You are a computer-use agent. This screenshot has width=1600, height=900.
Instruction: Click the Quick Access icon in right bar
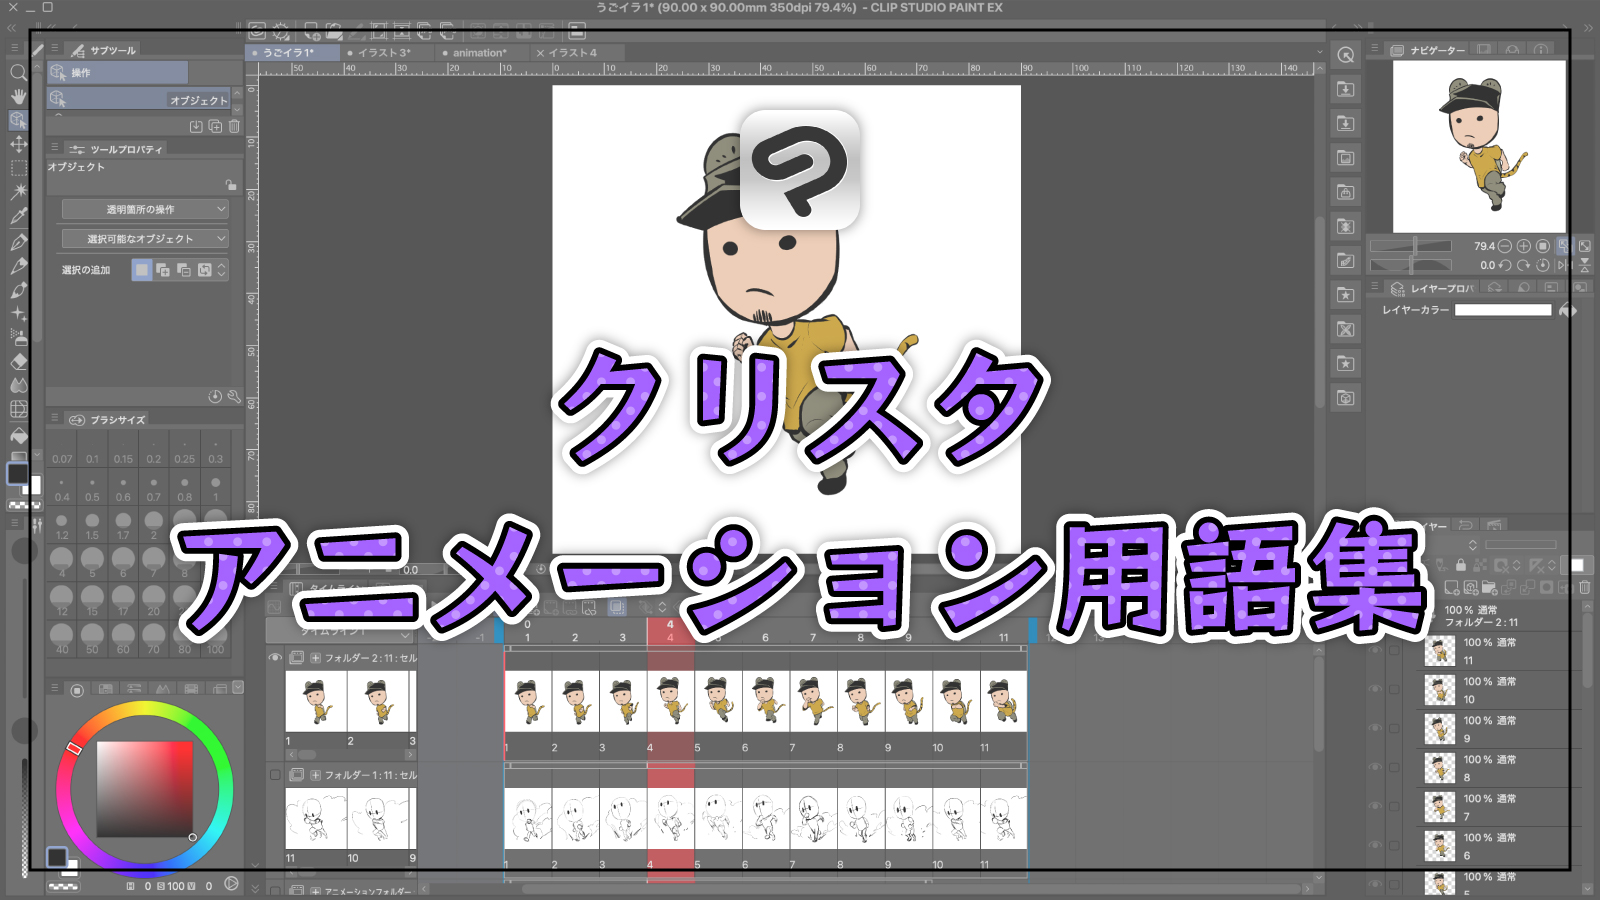[x=1346, y=55]
